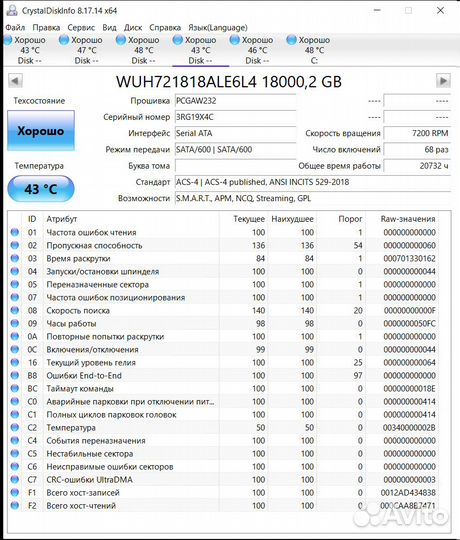Click the Запуски/остановки шпинделя attribute name
460x540 pixels.
point(103,271)
